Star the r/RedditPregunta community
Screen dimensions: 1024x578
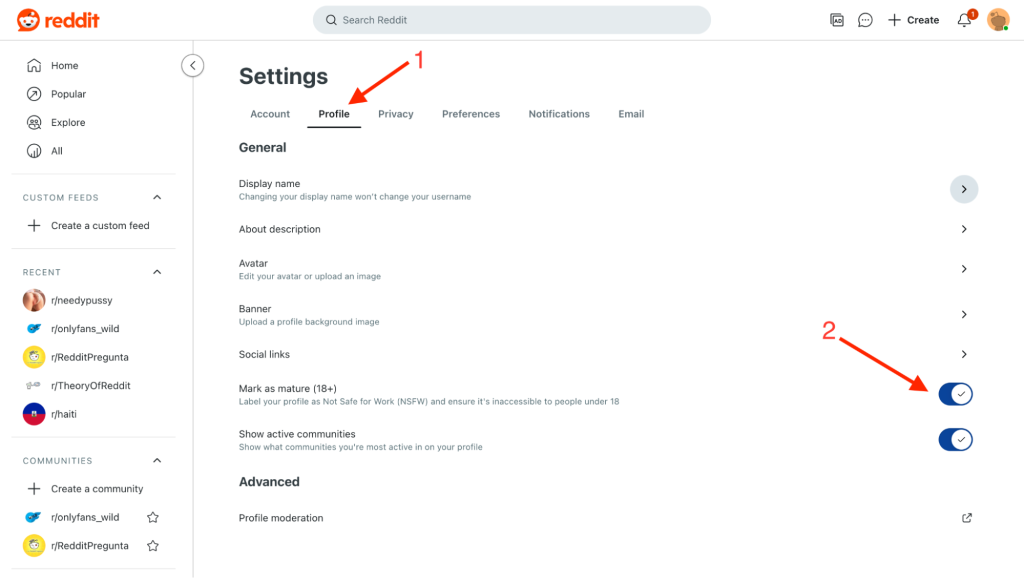[x=153, y=546]
